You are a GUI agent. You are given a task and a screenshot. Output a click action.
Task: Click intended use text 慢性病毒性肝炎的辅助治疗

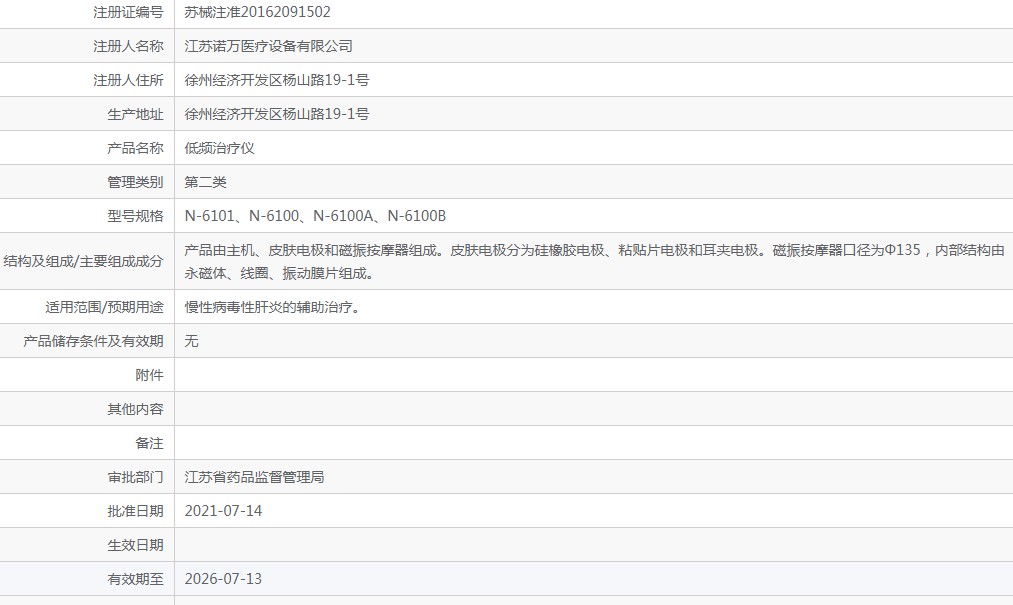click(272, 307)
